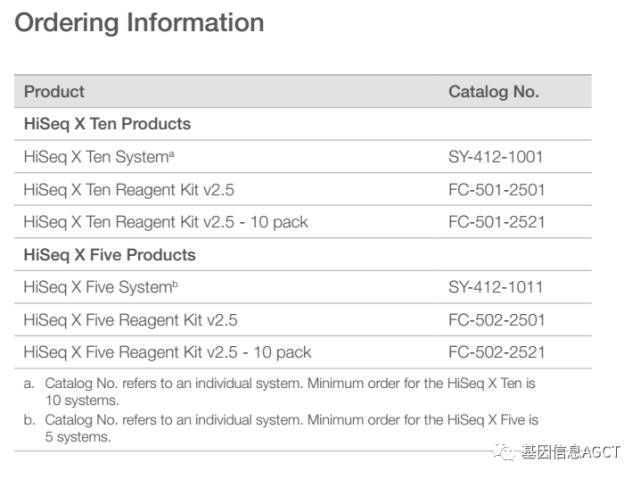The width and height of the screenshot is (640, 479).
Task: Click catalog number SY-412-1001
Action: (x=495, y=157)
